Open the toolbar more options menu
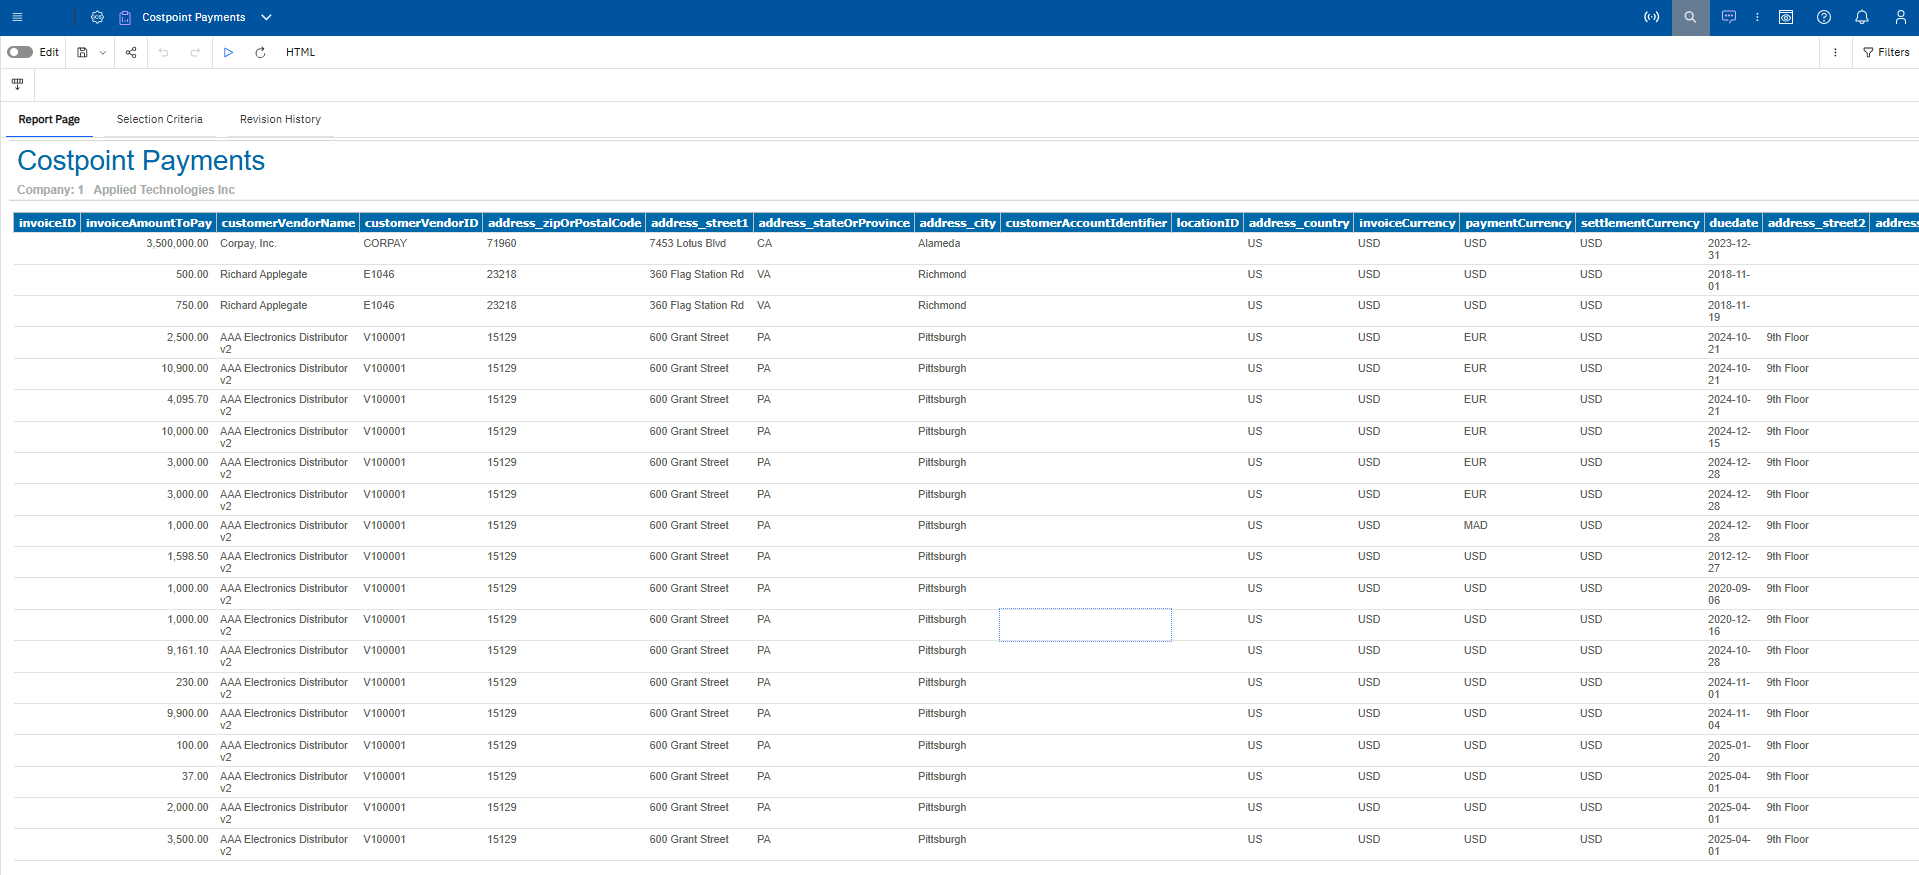Image resolution: width=1919 pixels, height=875 pixels. click(x=1835, y=52)
